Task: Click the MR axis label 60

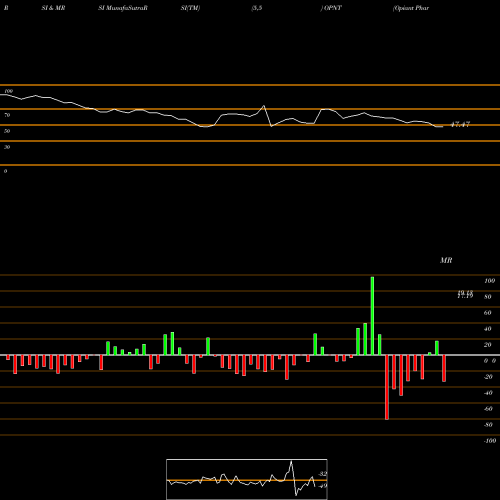Action: pyautogui.click(x=487, y=313)
